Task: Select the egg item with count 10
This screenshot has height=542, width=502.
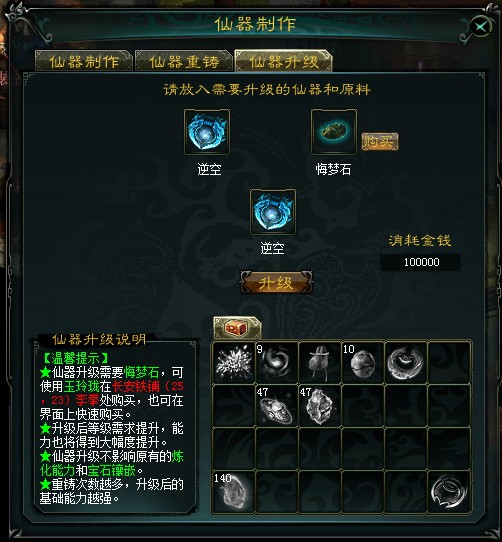Action: (363, 362)
